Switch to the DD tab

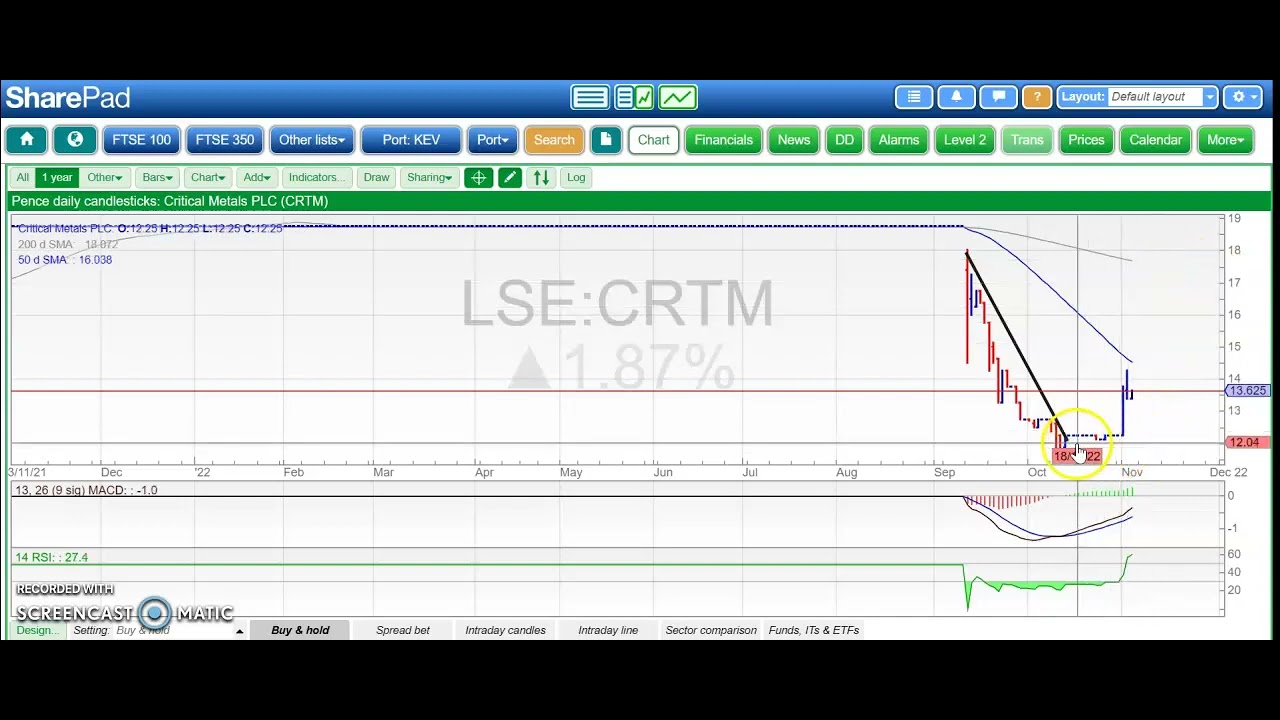coord(845,140)
